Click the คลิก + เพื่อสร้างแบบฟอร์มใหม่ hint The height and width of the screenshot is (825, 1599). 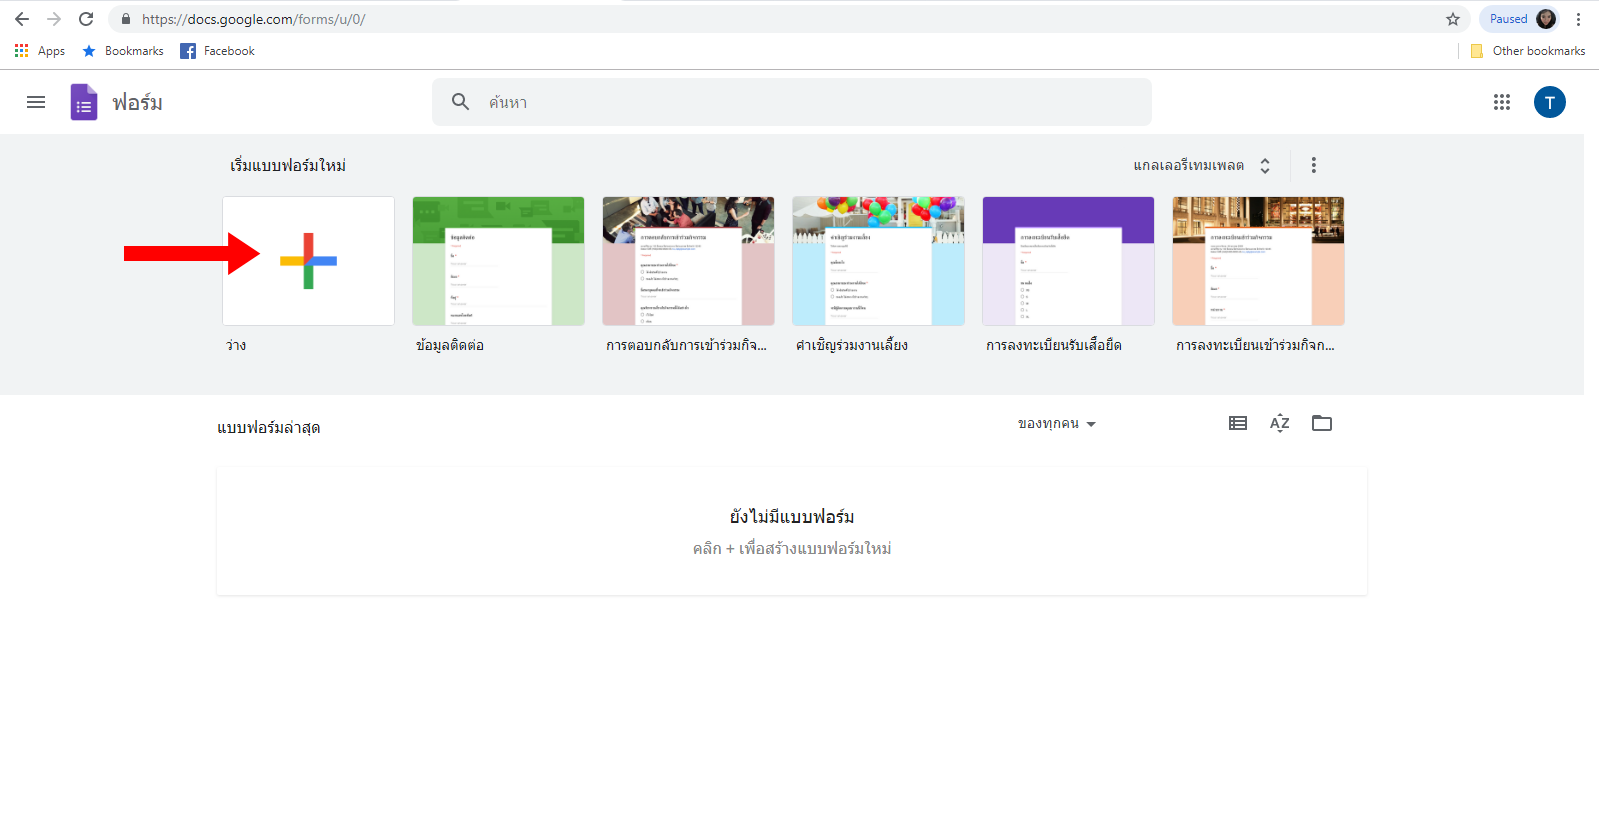(792, 549)
